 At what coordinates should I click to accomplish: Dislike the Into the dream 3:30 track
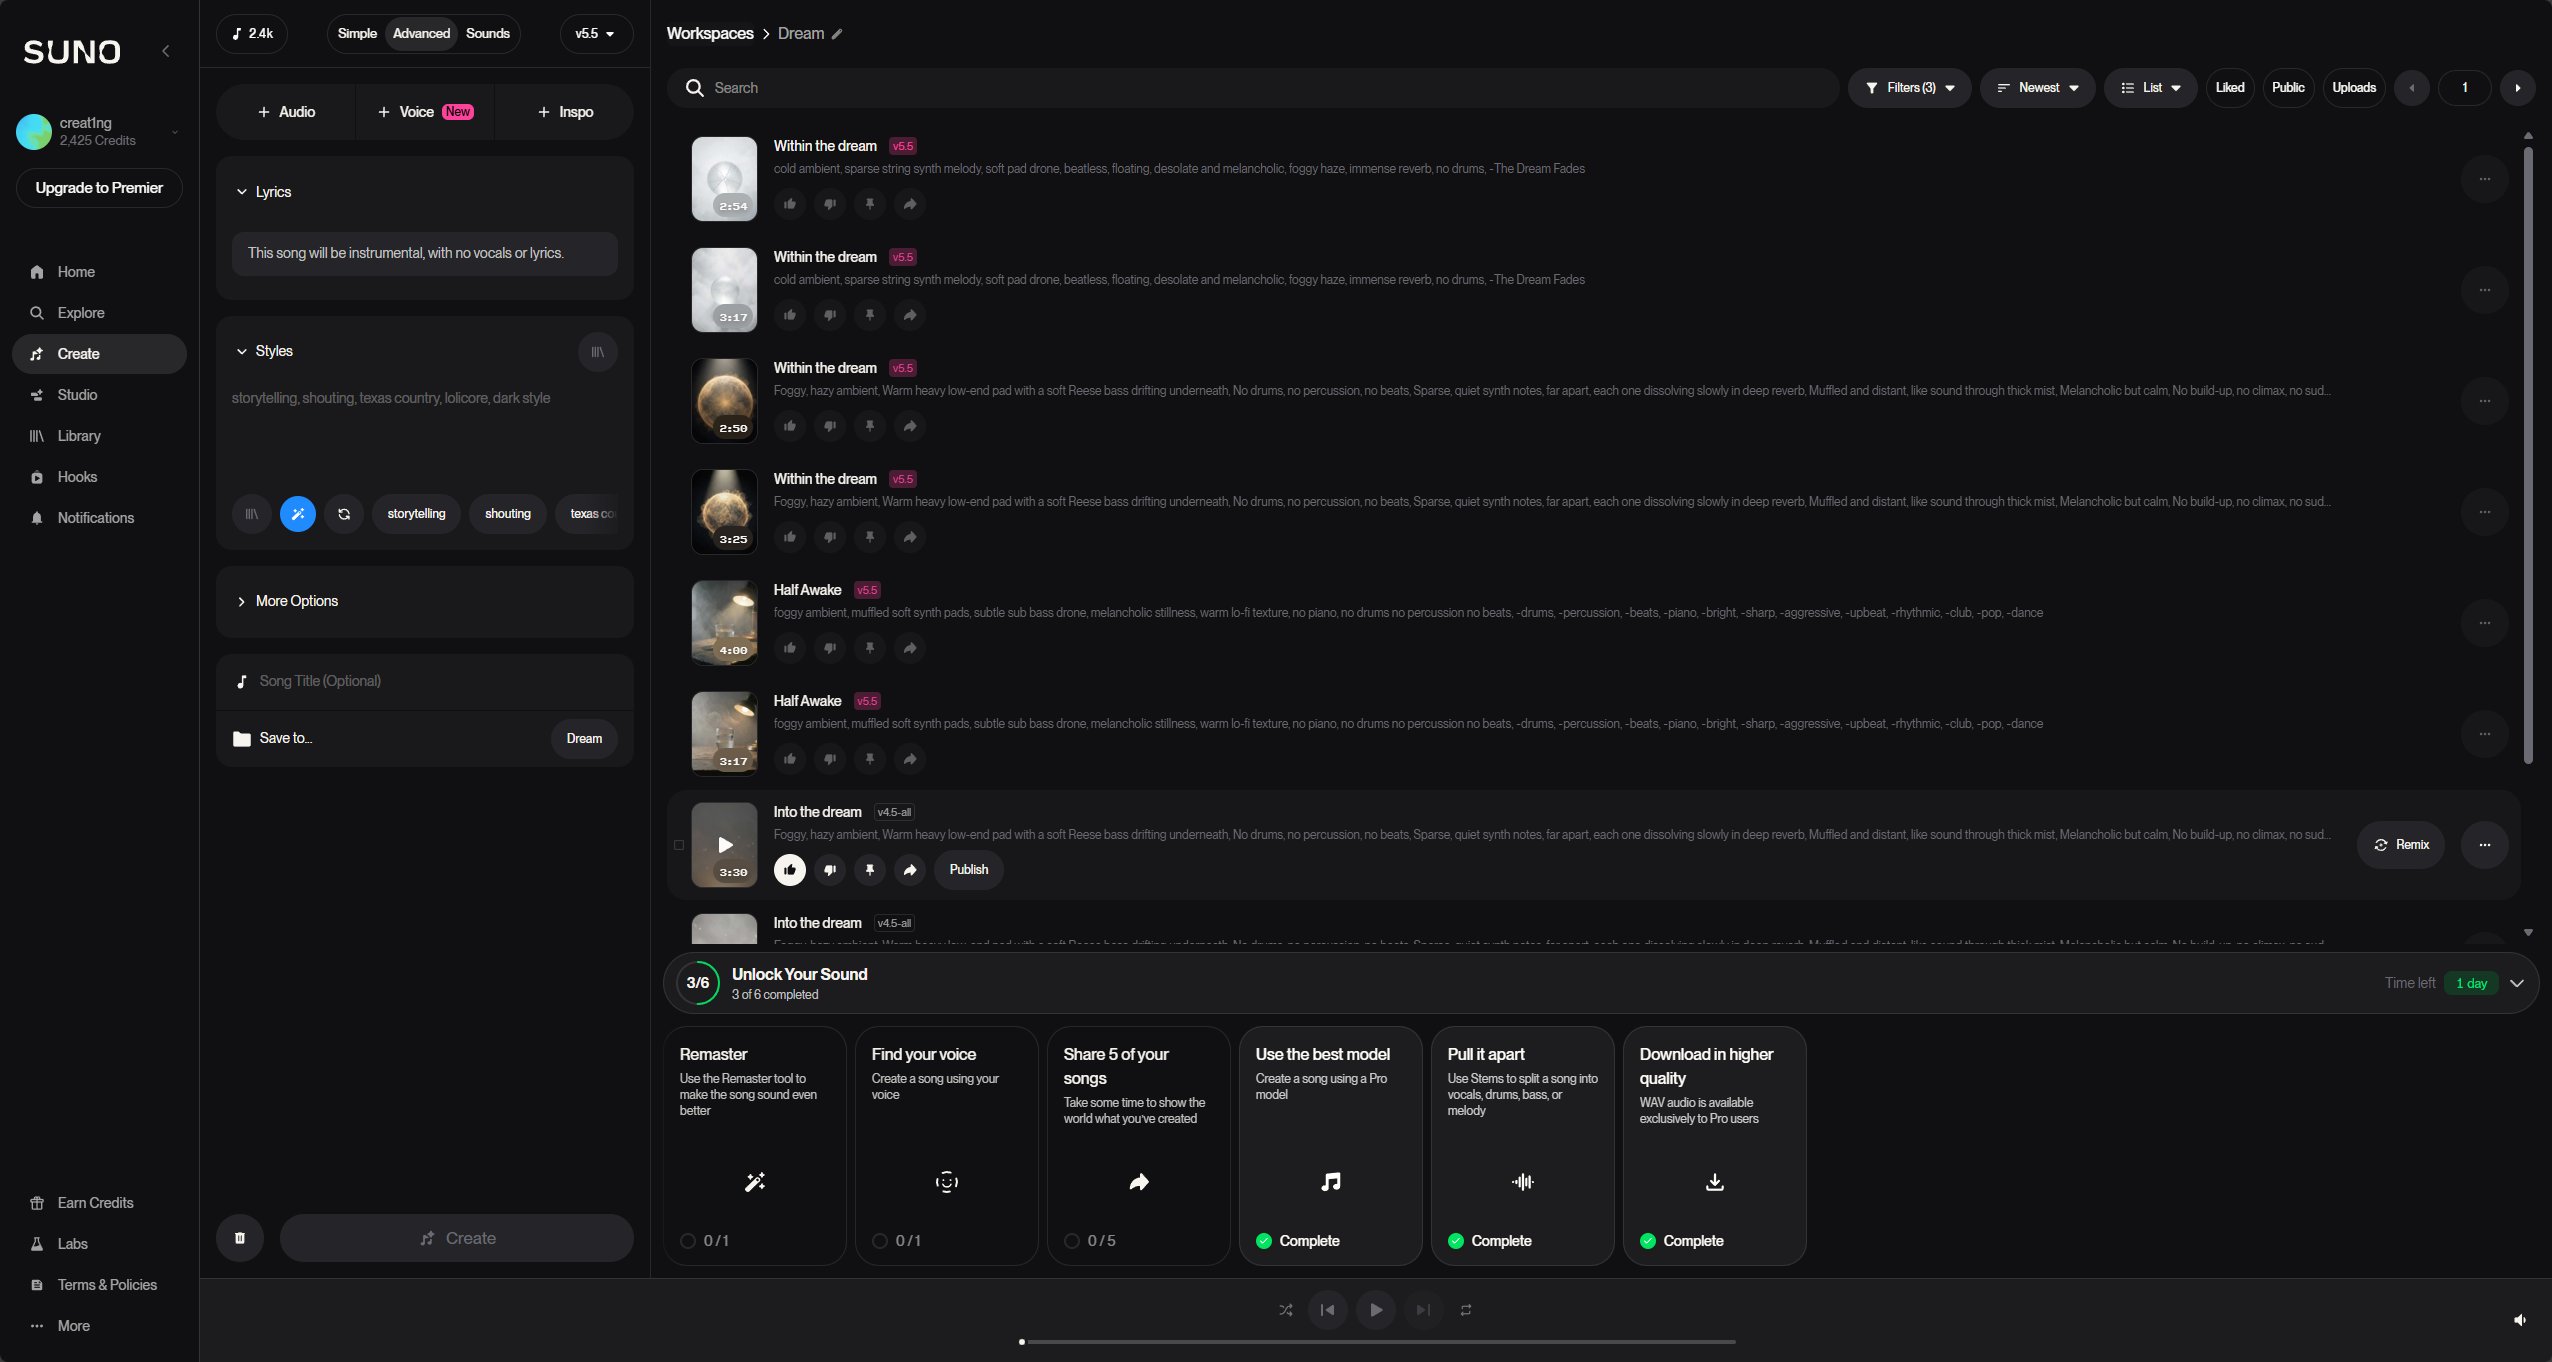coord(830,870)
